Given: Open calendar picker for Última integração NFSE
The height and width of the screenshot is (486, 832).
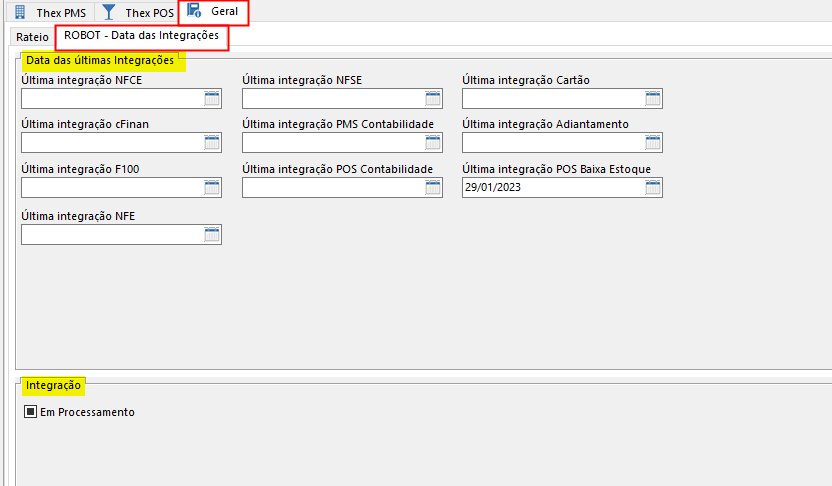Looking at the screenshot, I should [433, 98].
